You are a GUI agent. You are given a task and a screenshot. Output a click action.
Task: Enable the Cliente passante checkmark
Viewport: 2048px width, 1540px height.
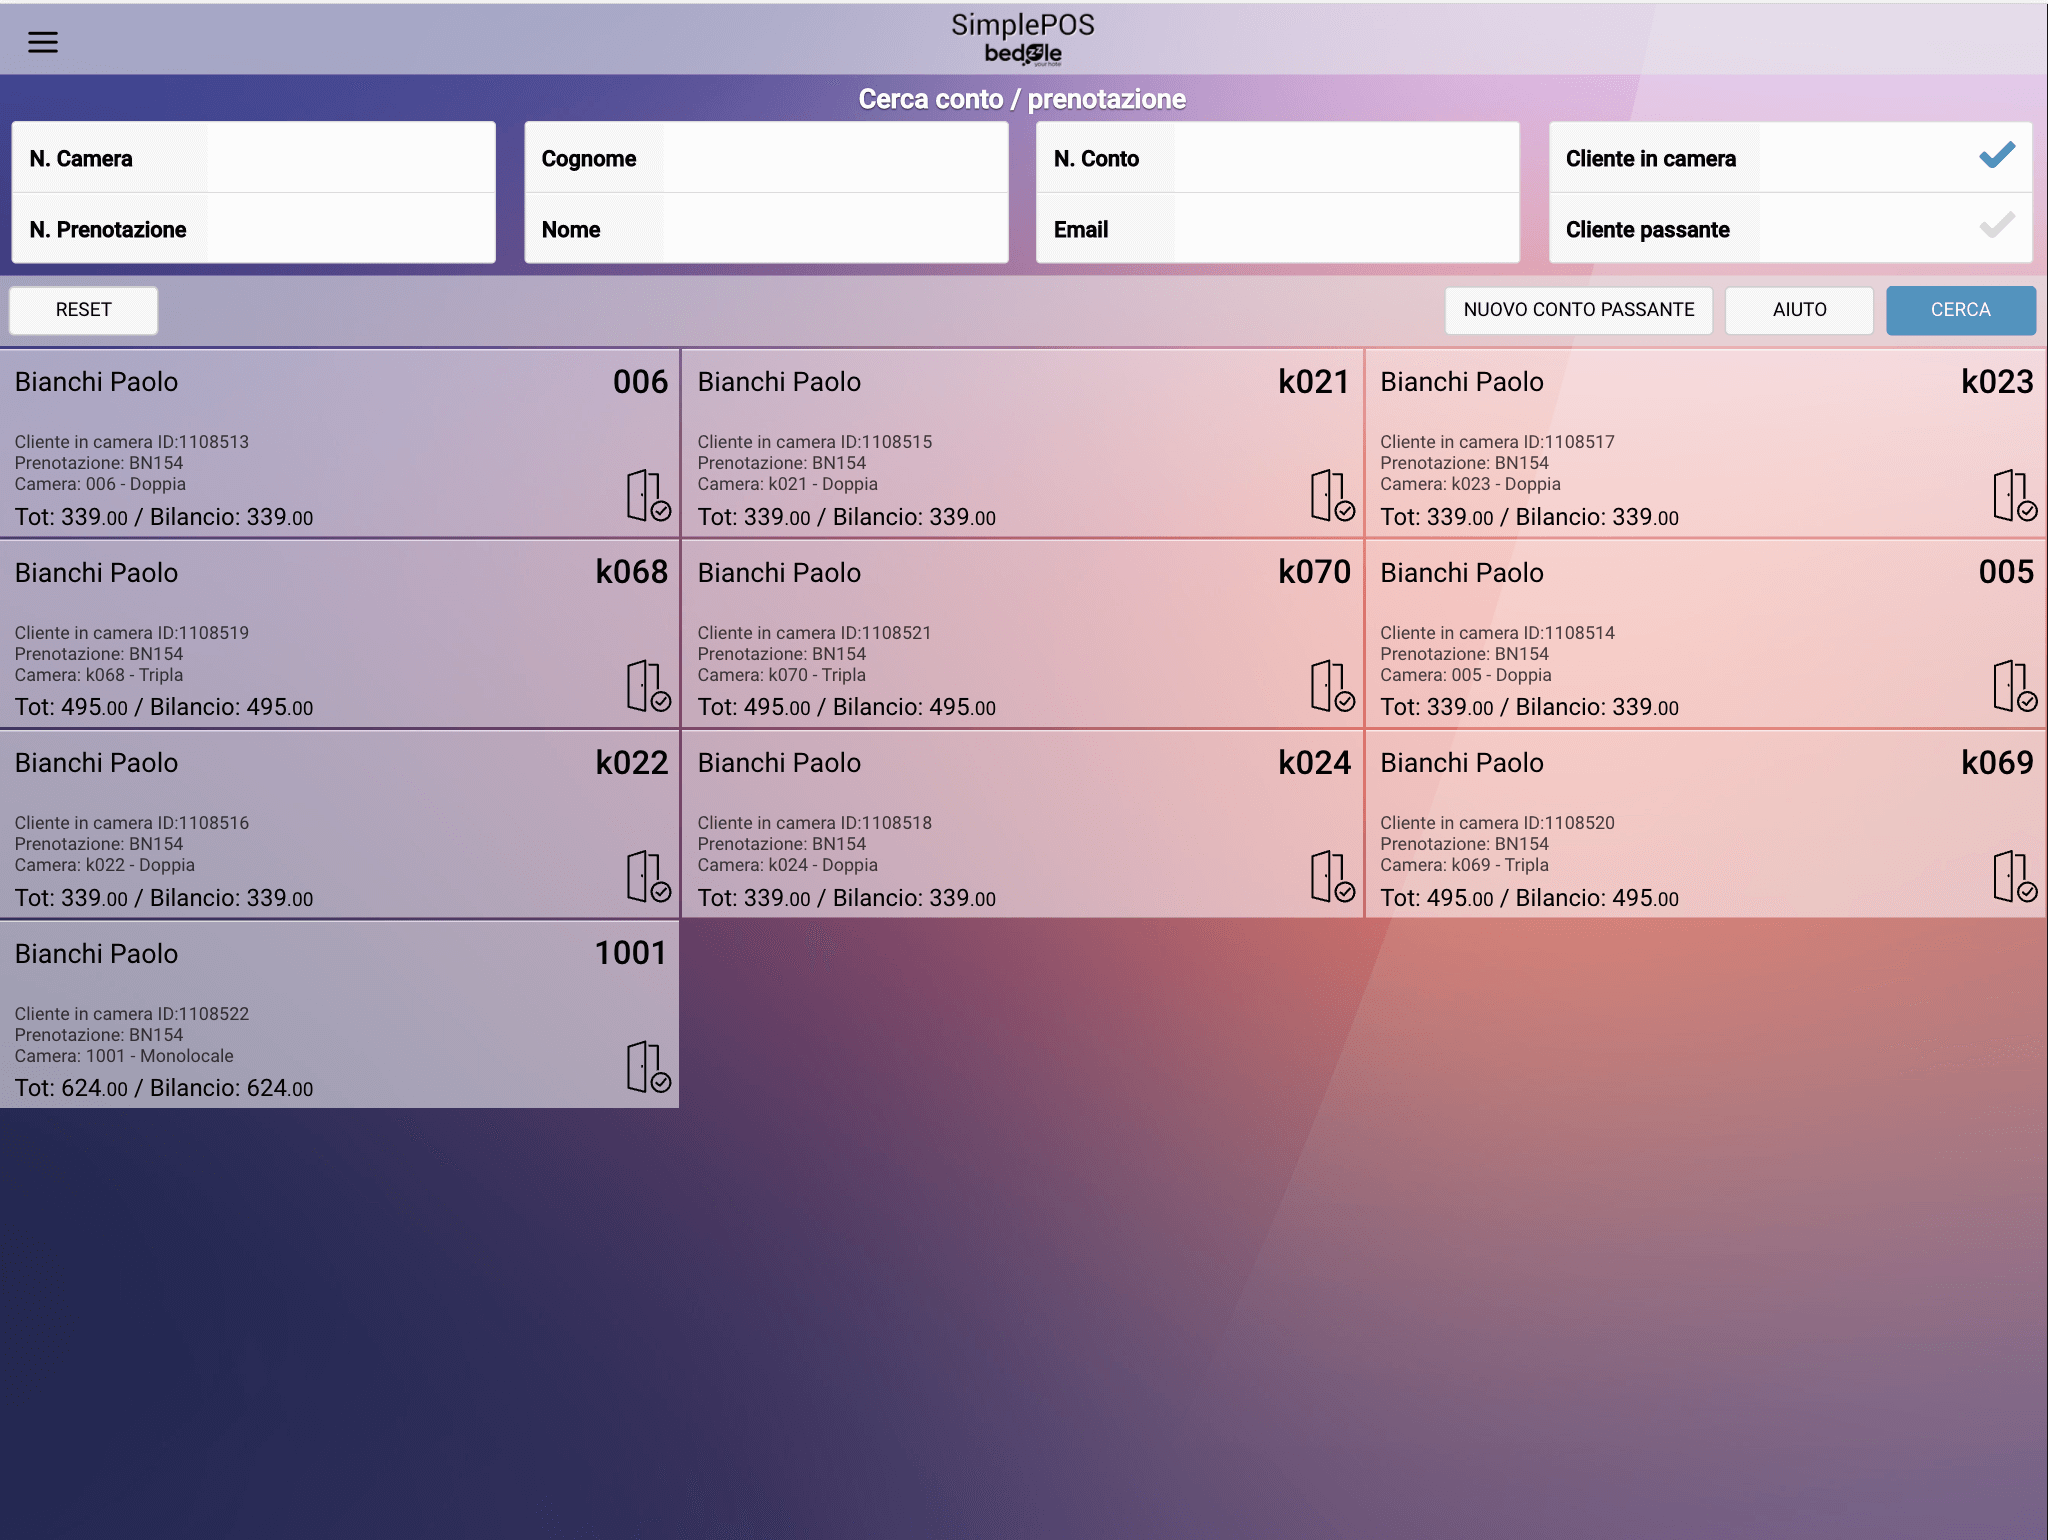click(1996, 227)
